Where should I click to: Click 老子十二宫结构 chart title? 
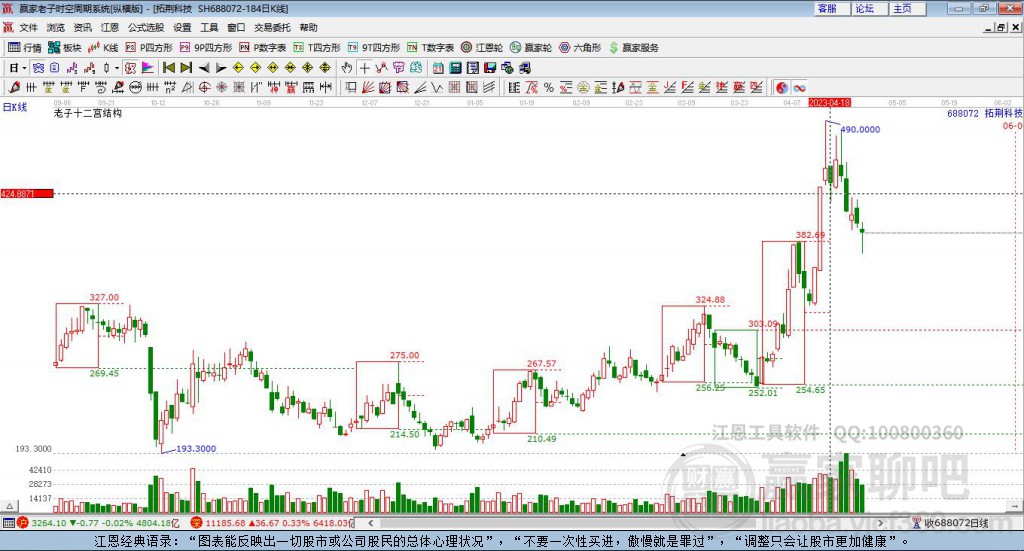[88, 113]
